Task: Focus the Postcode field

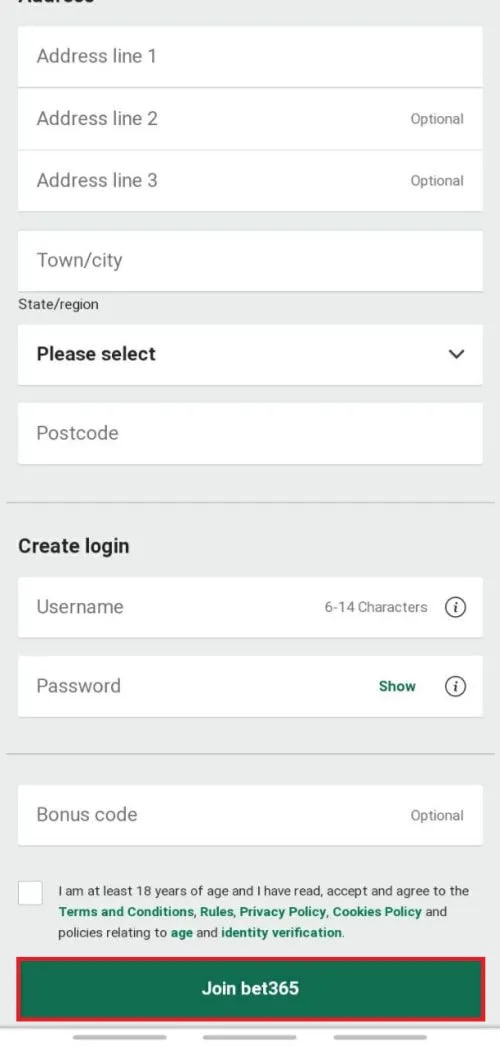Action: (250, 434)
